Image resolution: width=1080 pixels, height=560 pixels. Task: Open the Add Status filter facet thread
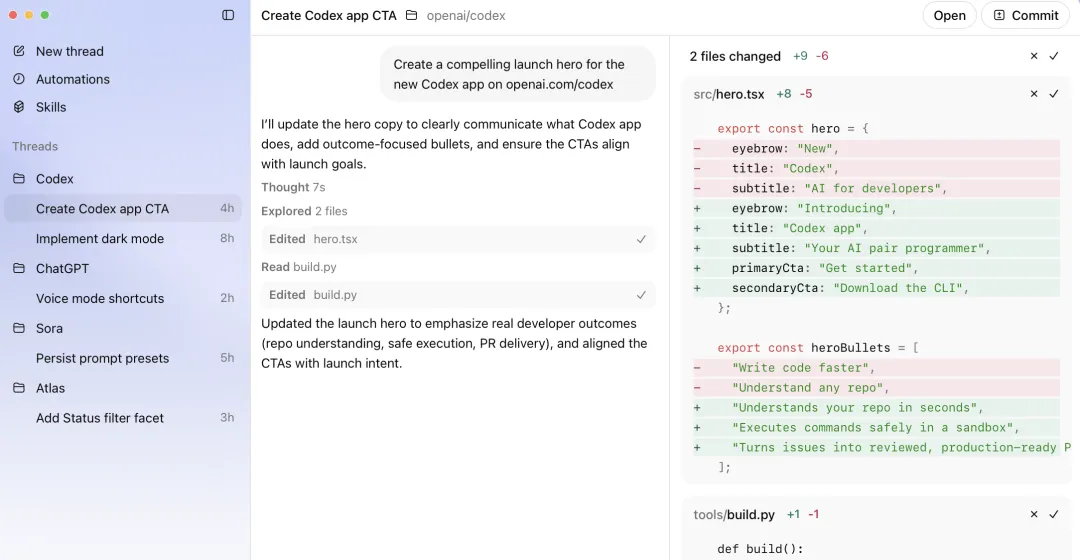coord(100,418)
